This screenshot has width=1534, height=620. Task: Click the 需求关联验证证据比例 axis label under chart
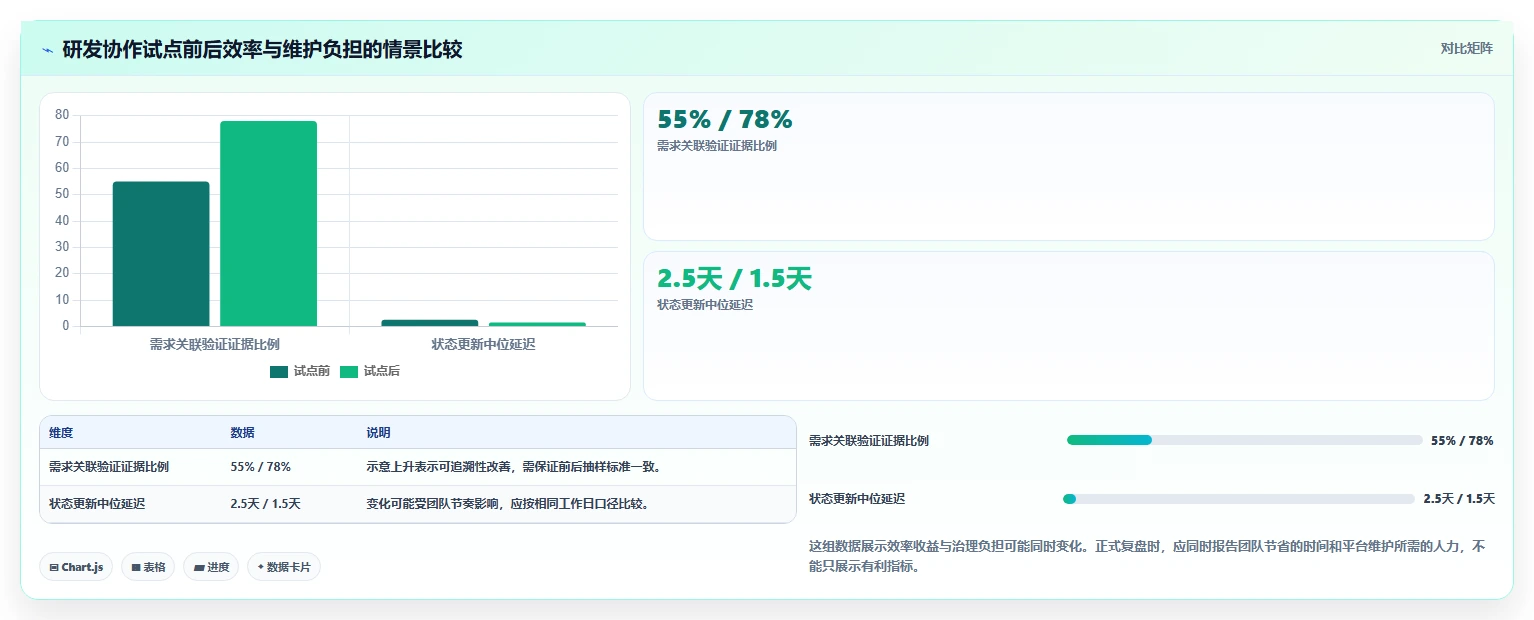pyautogui.click(x=215, y=344)
